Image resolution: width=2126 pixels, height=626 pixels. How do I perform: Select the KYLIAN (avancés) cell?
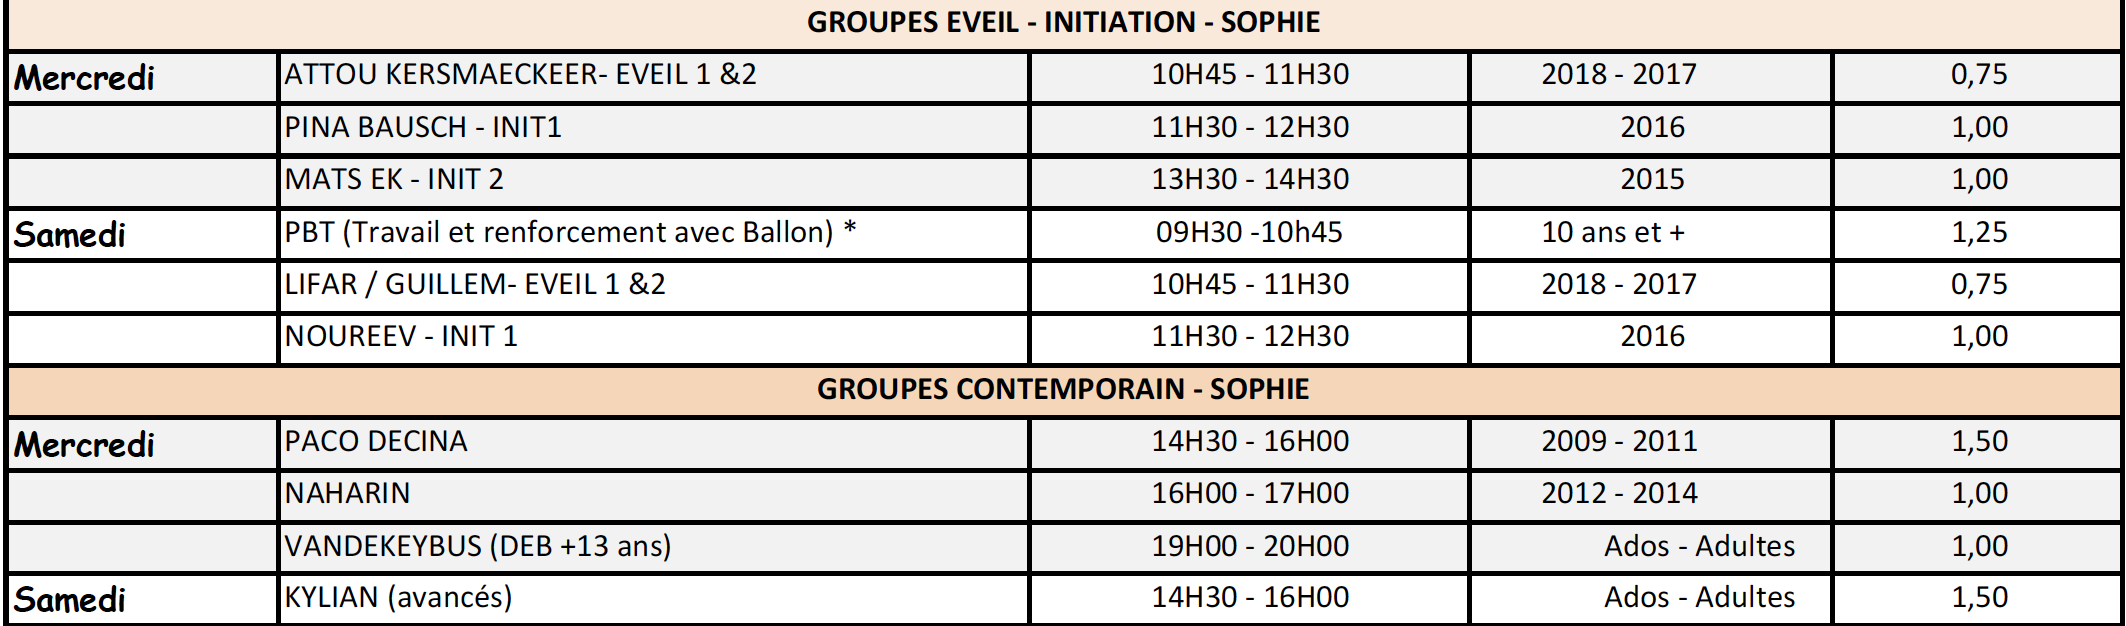[x=654, y=599]
